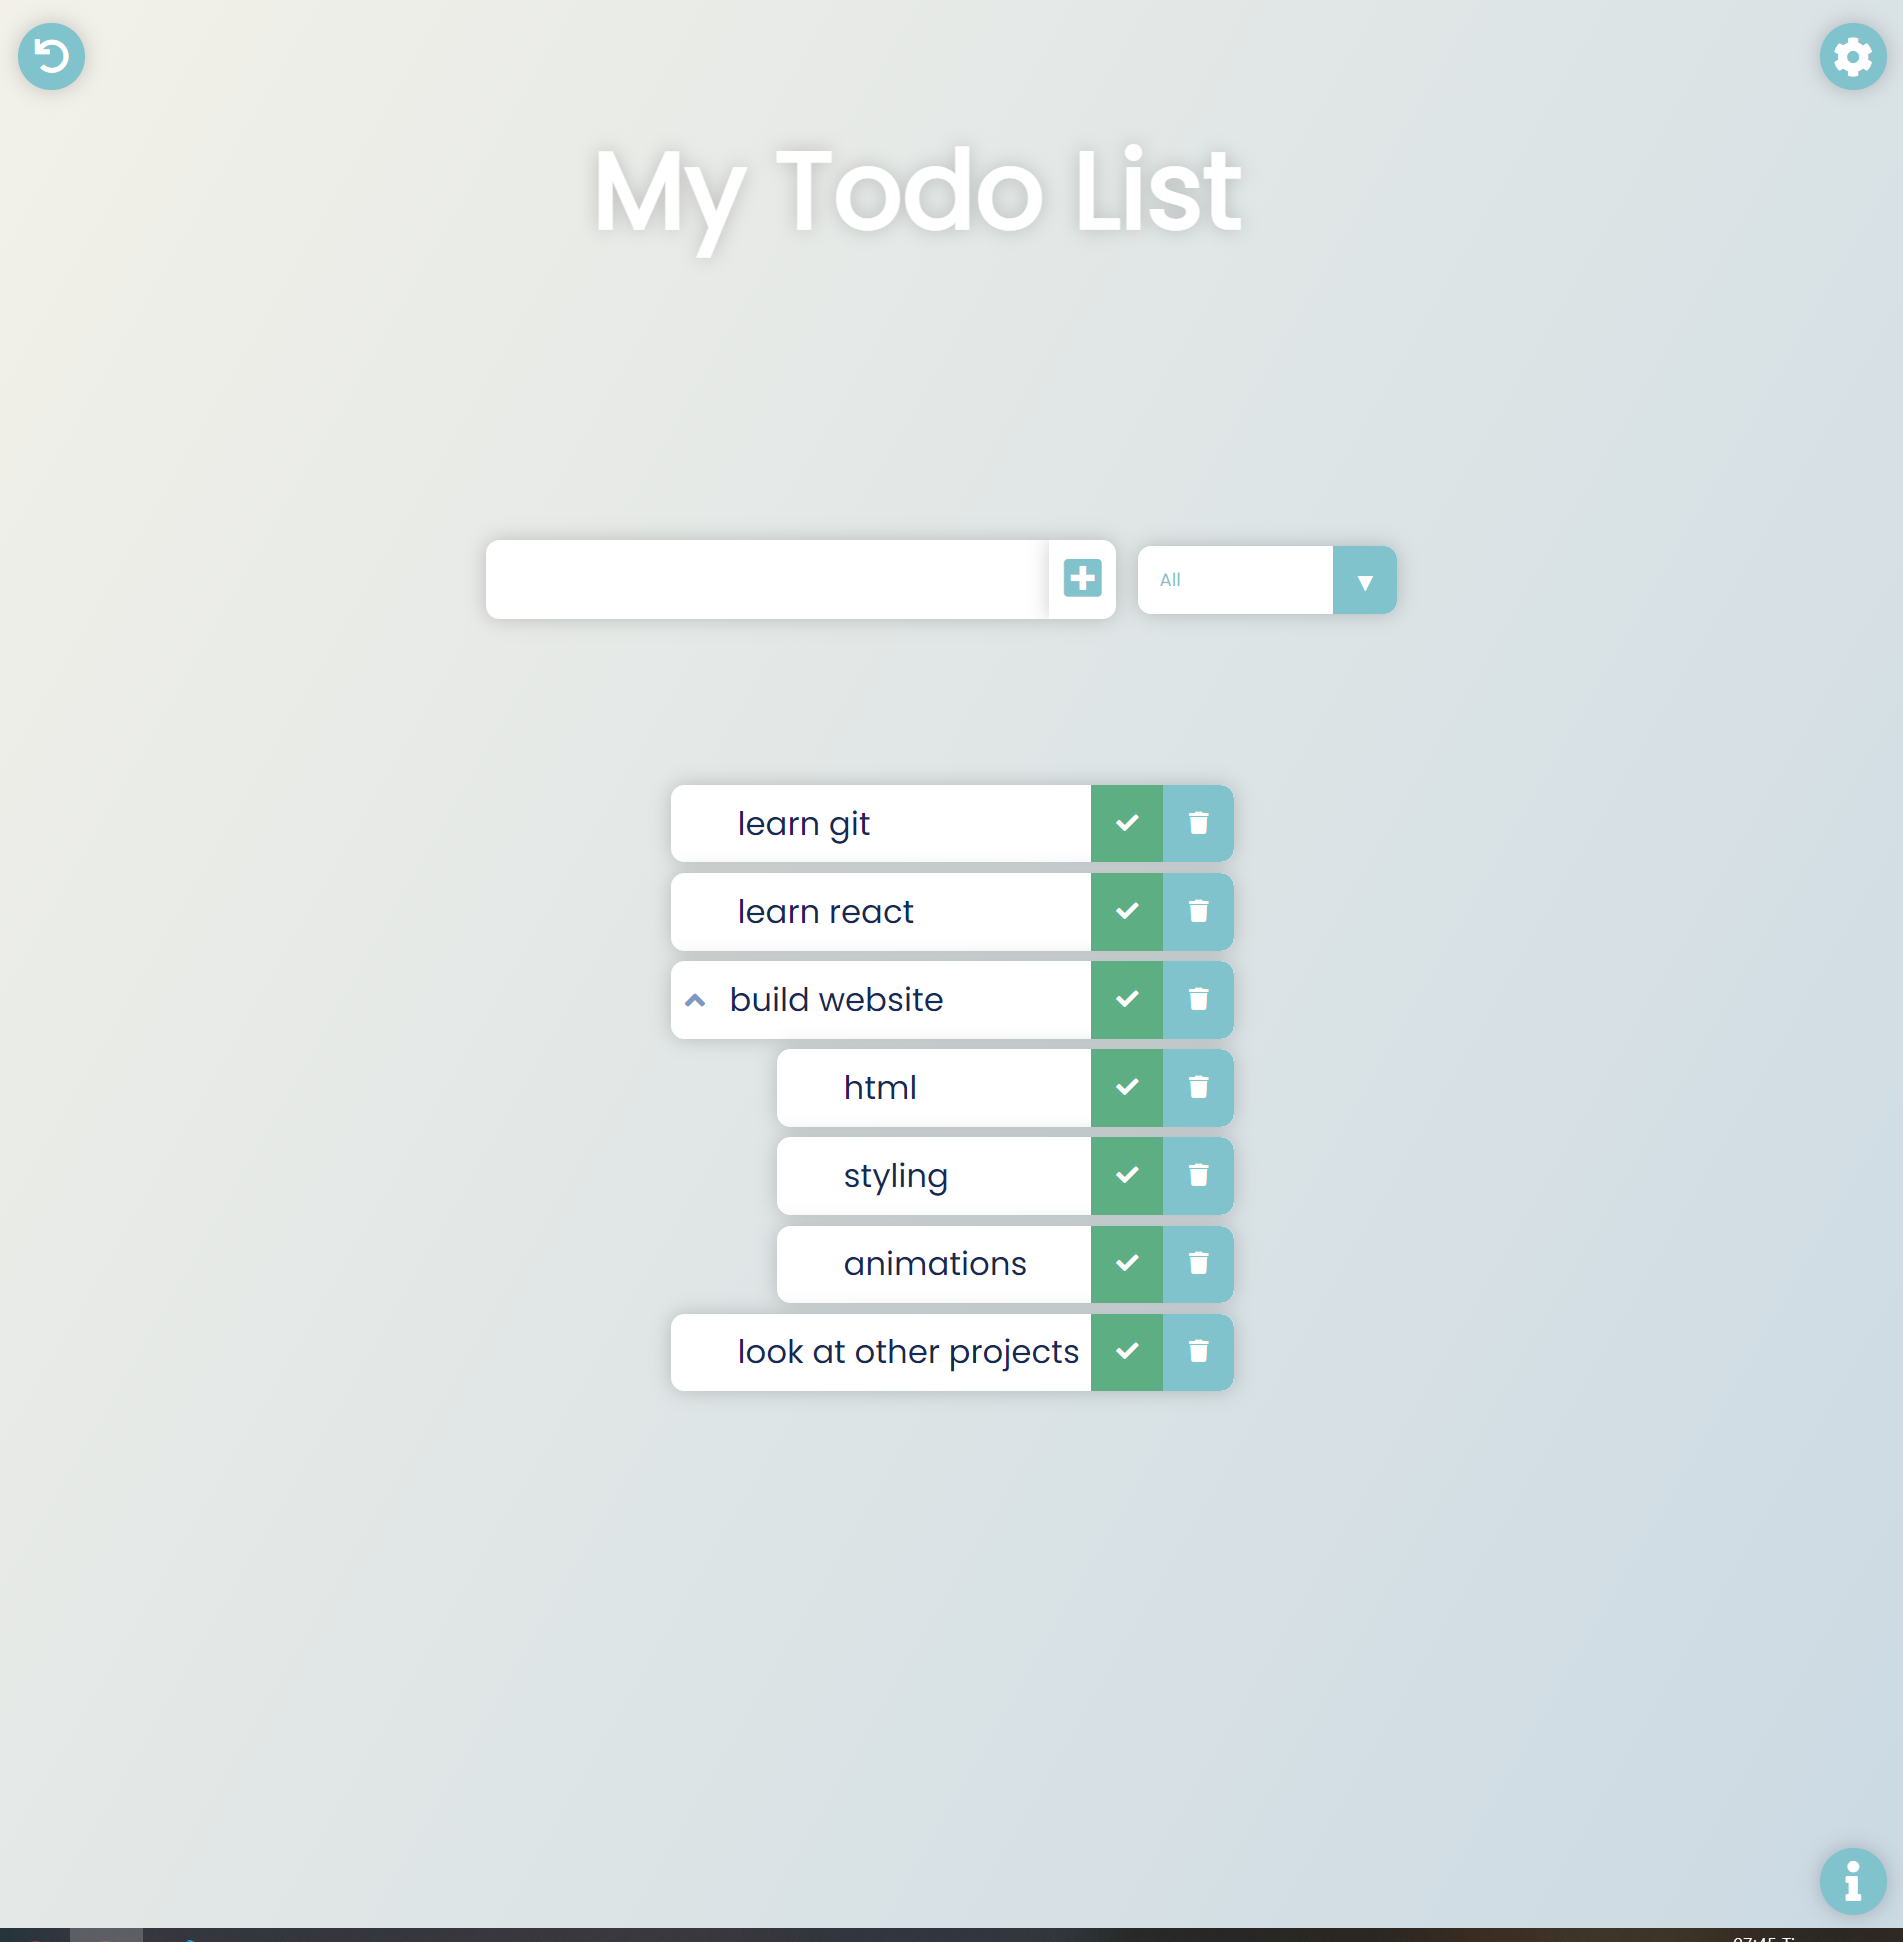Delete the "look at other projects" task
Viewport: 1903px width, 1942px height.
tap(1197, 1351)
